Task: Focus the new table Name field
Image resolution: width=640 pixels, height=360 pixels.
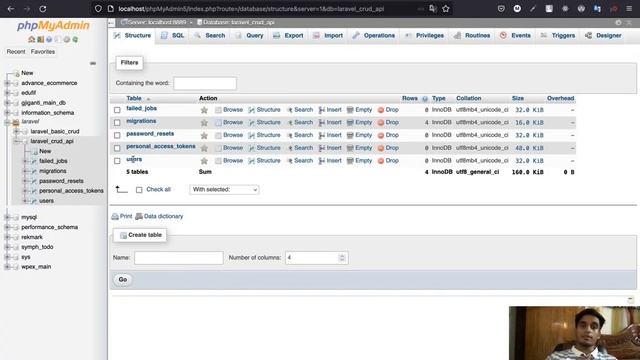Action: [179, 258]
